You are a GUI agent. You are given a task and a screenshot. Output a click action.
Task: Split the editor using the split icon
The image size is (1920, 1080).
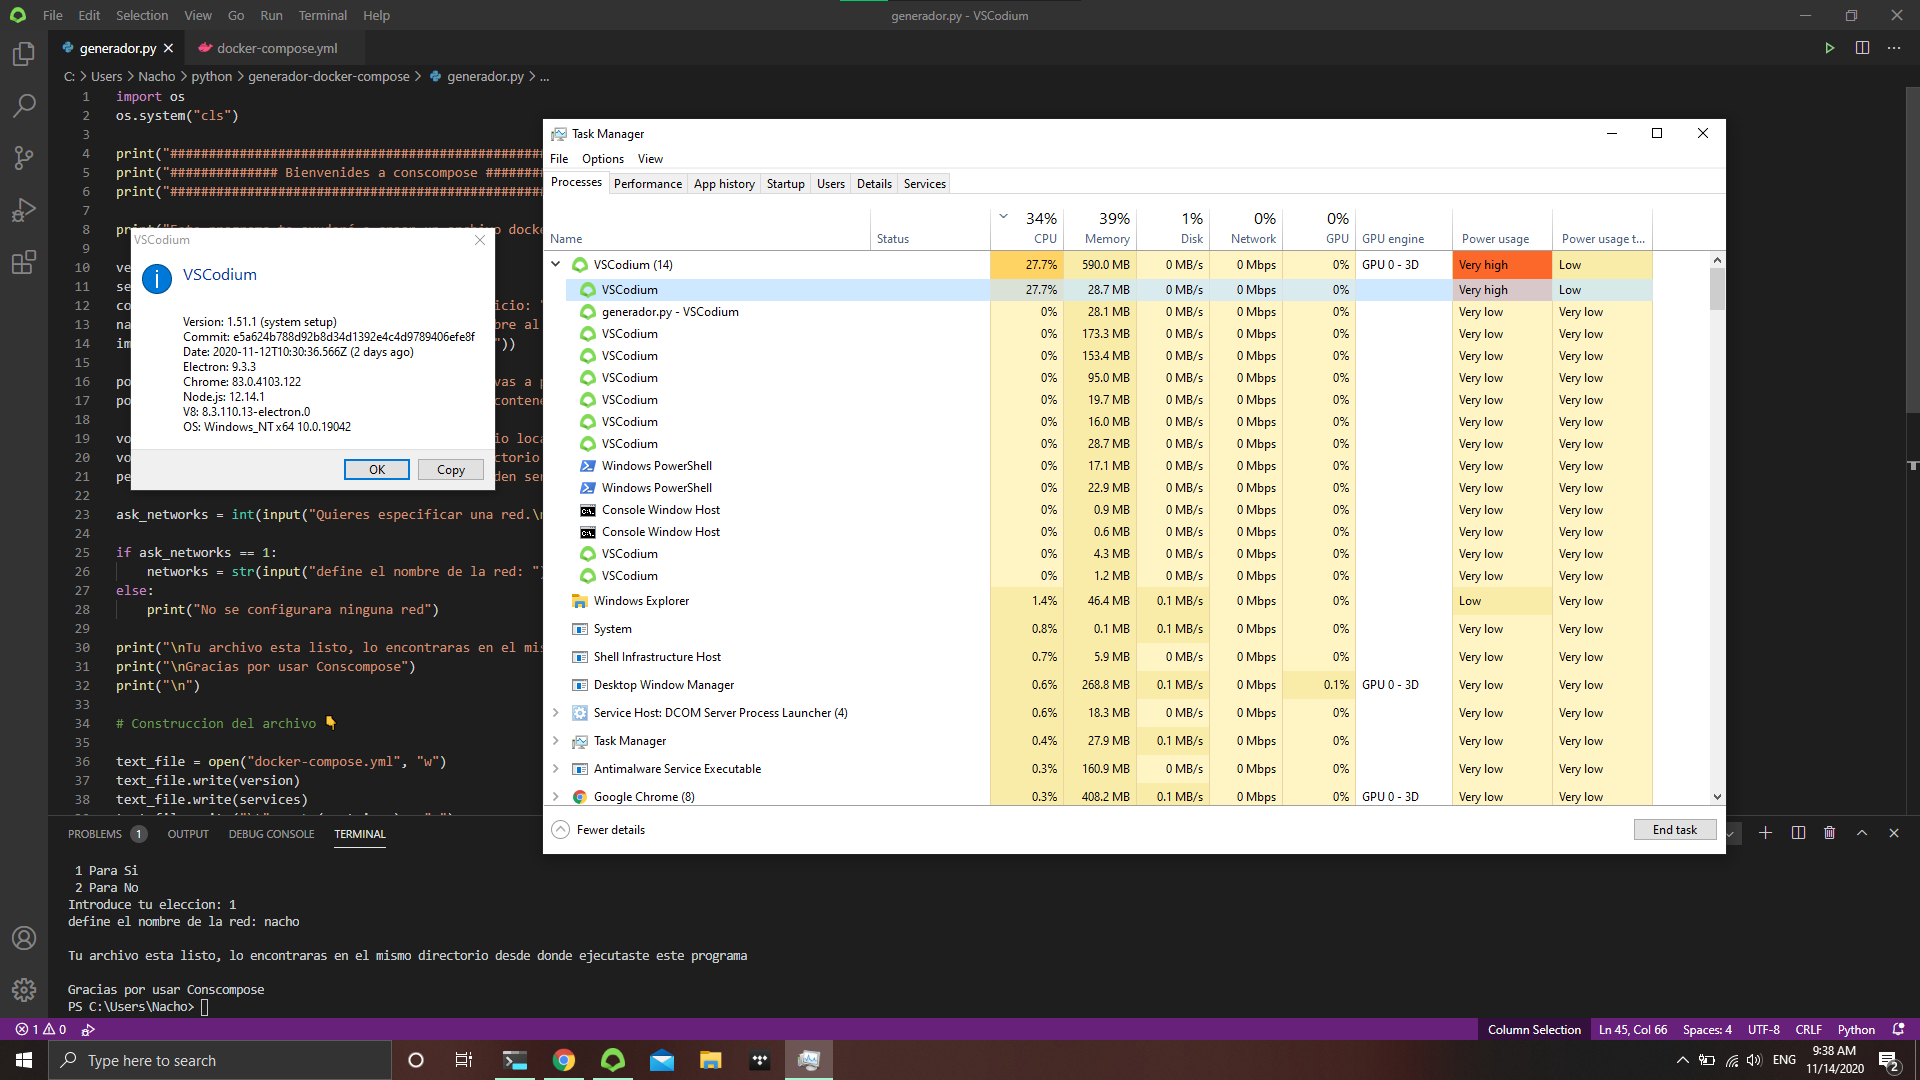point(1861,47)
